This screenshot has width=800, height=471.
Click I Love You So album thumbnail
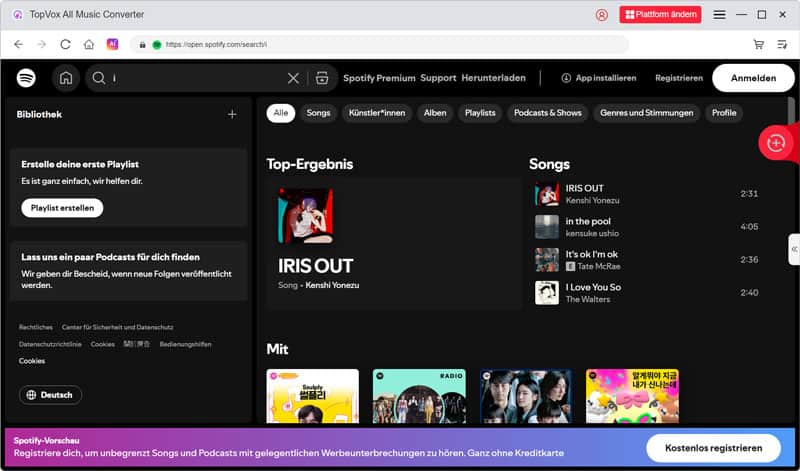pyautogui.click(x=547, y=293)
